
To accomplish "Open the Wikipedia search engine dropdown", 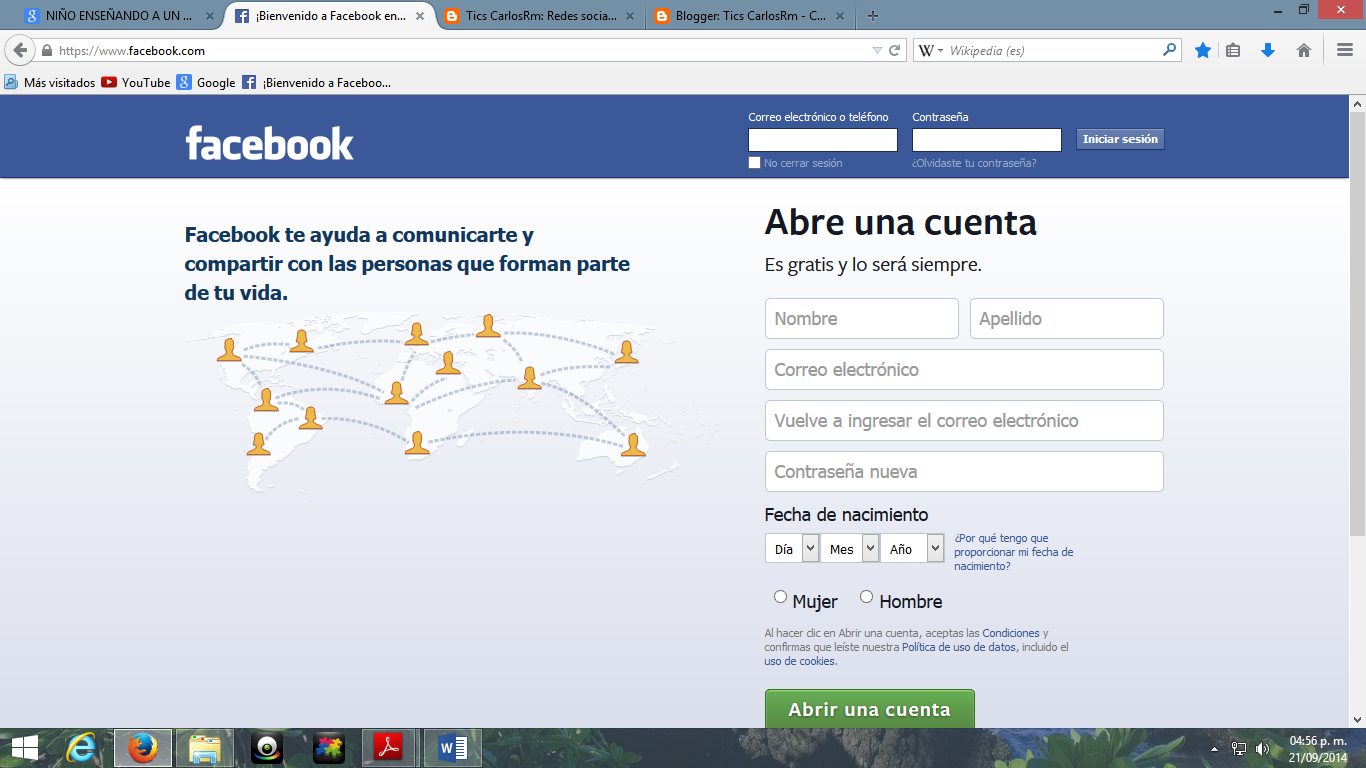I will pos(938,48).
